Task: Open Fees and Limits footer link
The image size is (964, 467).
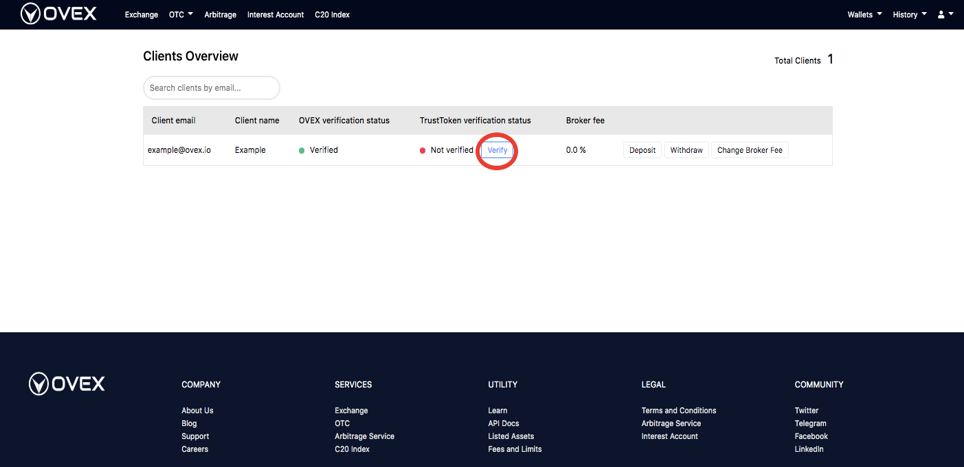Action: pyautogui.click(x=515, y=449)
